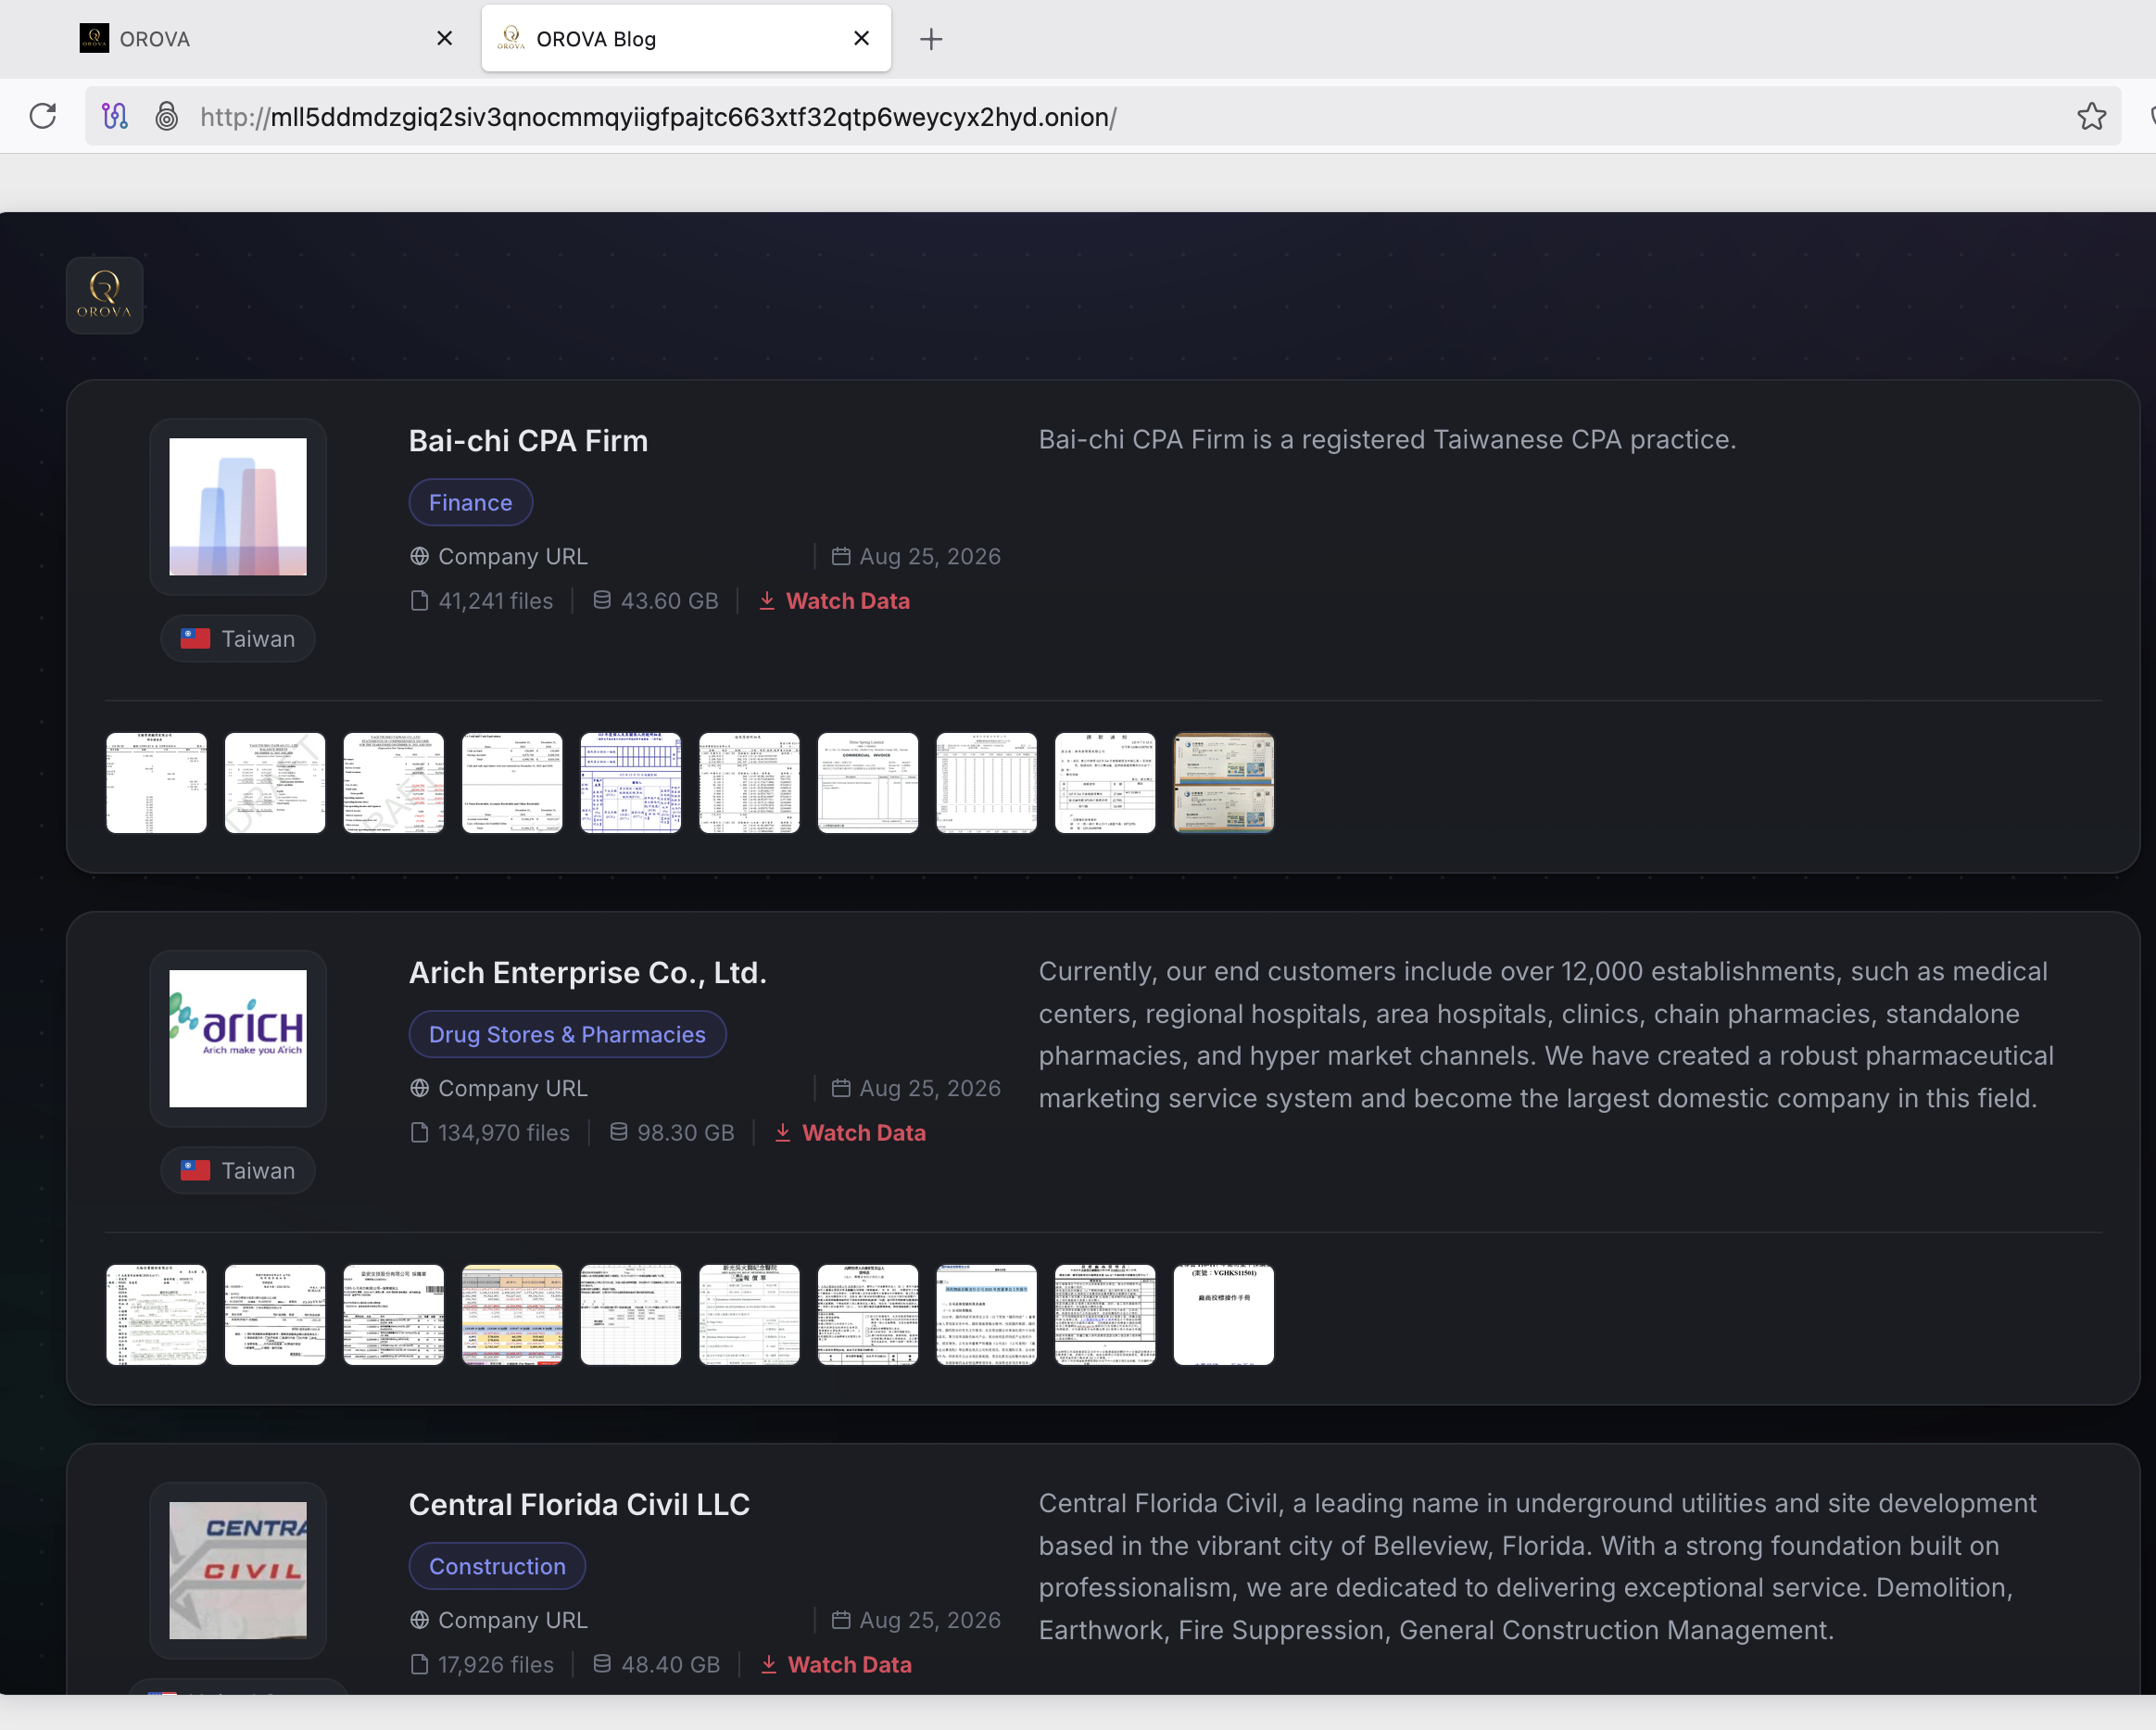This screenshot has width=2156, height=1730.
Task: Open fourth Bai-chi document preview thumbnail
Action: (x=512, y=783)
